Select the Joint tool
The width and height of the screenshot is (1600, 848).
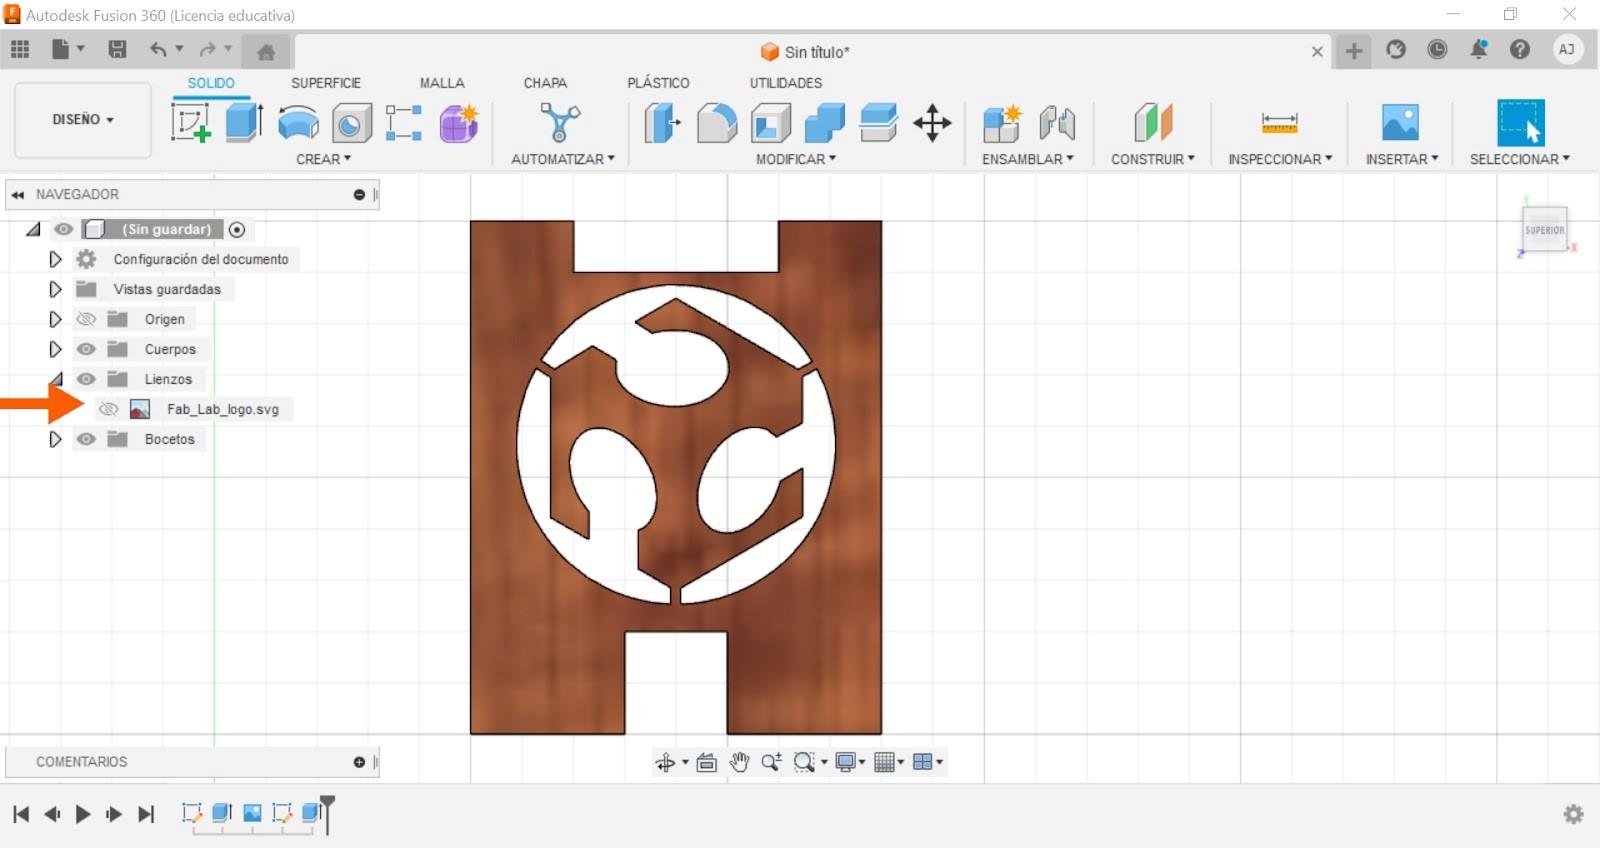1056,123
